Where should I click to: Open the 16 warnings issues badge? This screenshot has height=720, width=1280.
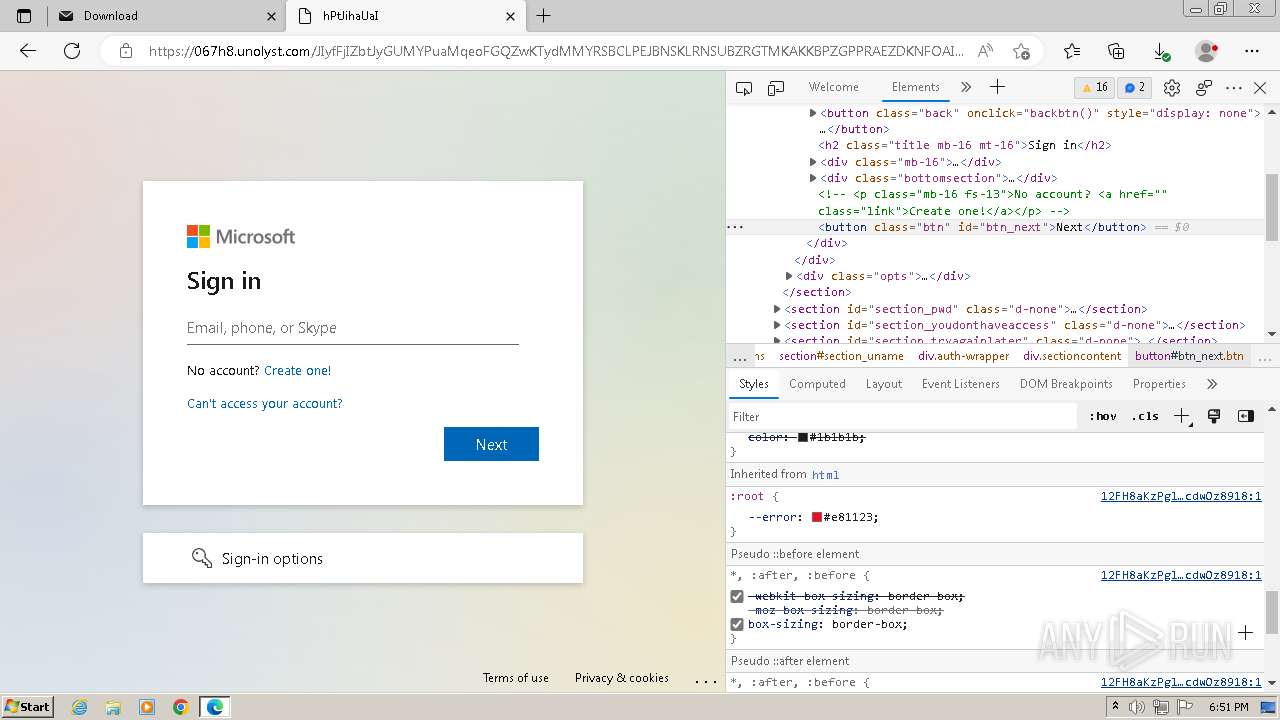pyautogui.click(x=1094, y=87)
